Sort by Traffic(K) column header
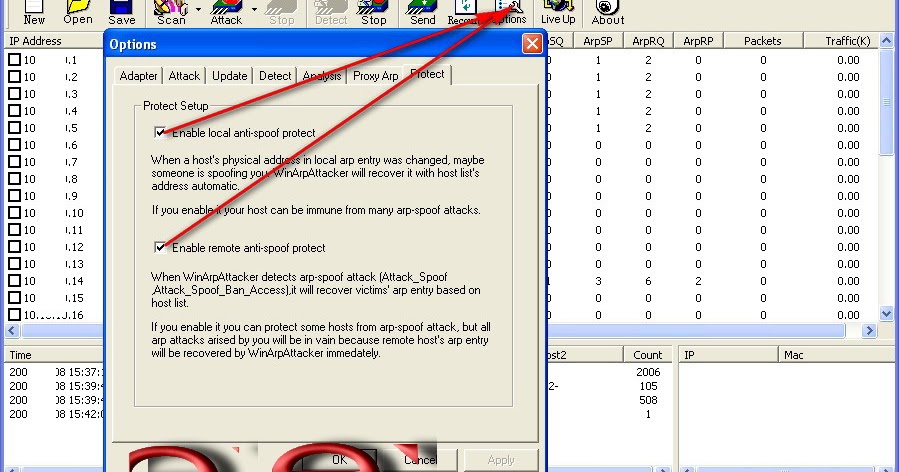The image size is (899, 472). (x=840, y=41)
